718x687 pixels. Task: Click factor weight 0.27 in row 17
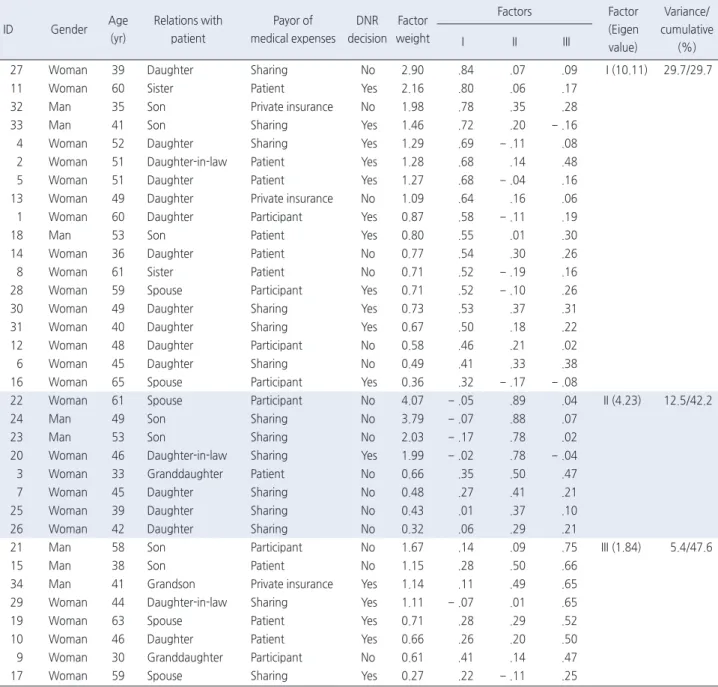[x=413, y=676]
